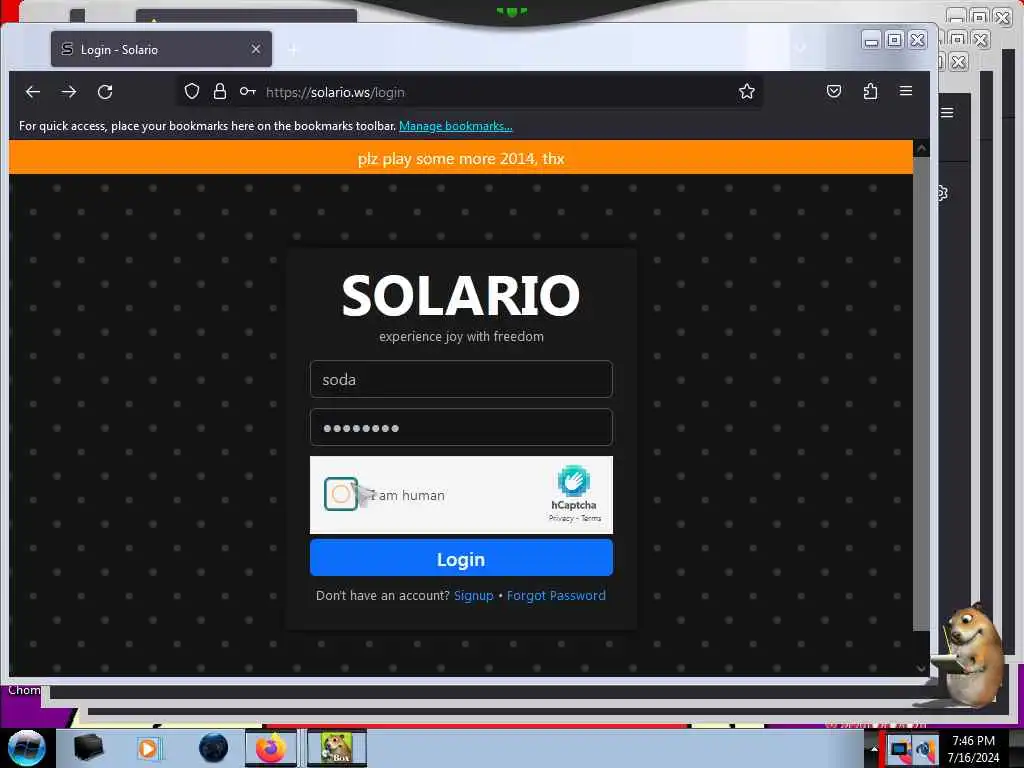Open the Extensions puzzle icon
Viewport: 1024px width, 768px height.
pos(871,91)
